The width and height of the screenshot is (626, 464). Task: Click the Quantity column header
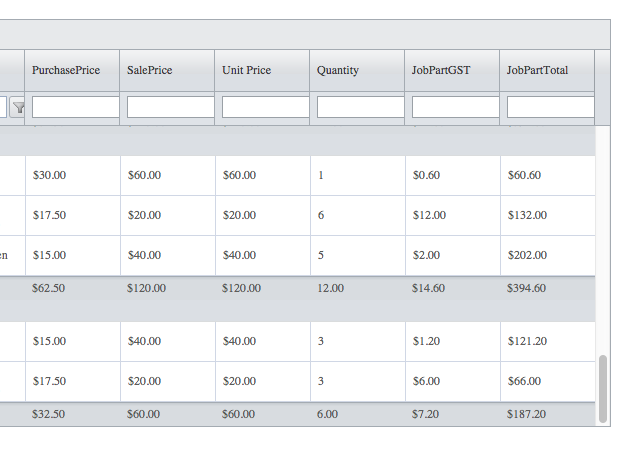tap(357, 71)
